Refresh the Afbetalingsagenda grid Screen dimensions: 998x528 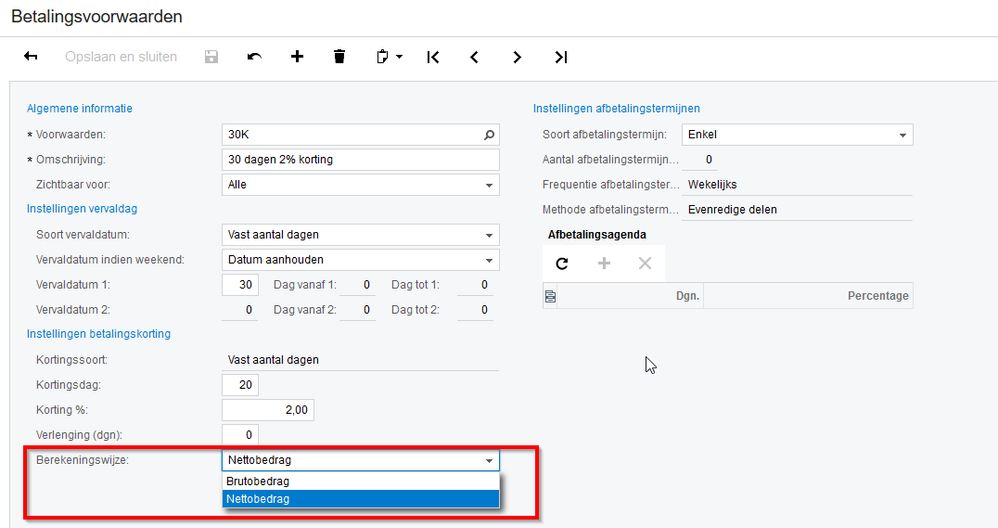pos(562,263)
